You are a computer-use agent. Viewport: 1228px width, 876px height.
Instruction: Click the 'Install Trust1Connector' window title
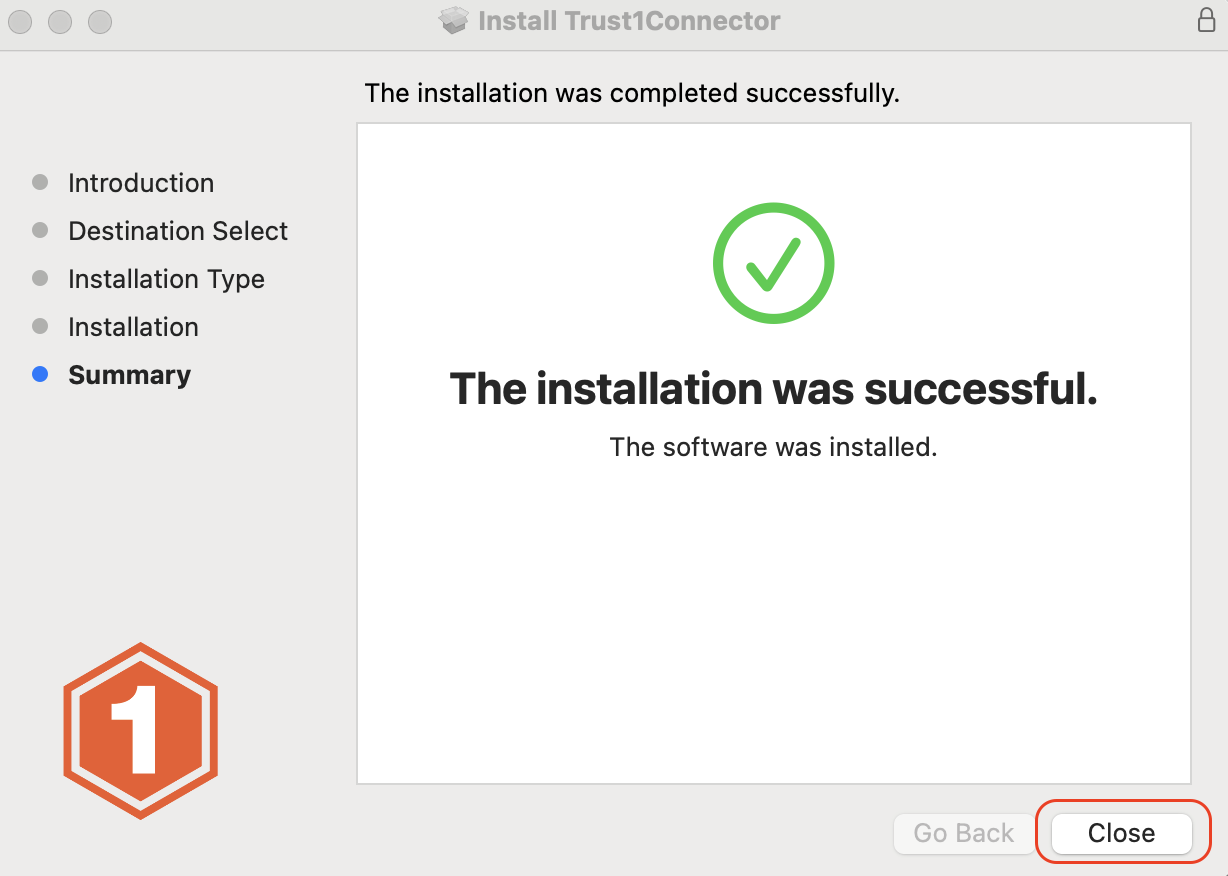pyautogui.click(x=629, y=20)
